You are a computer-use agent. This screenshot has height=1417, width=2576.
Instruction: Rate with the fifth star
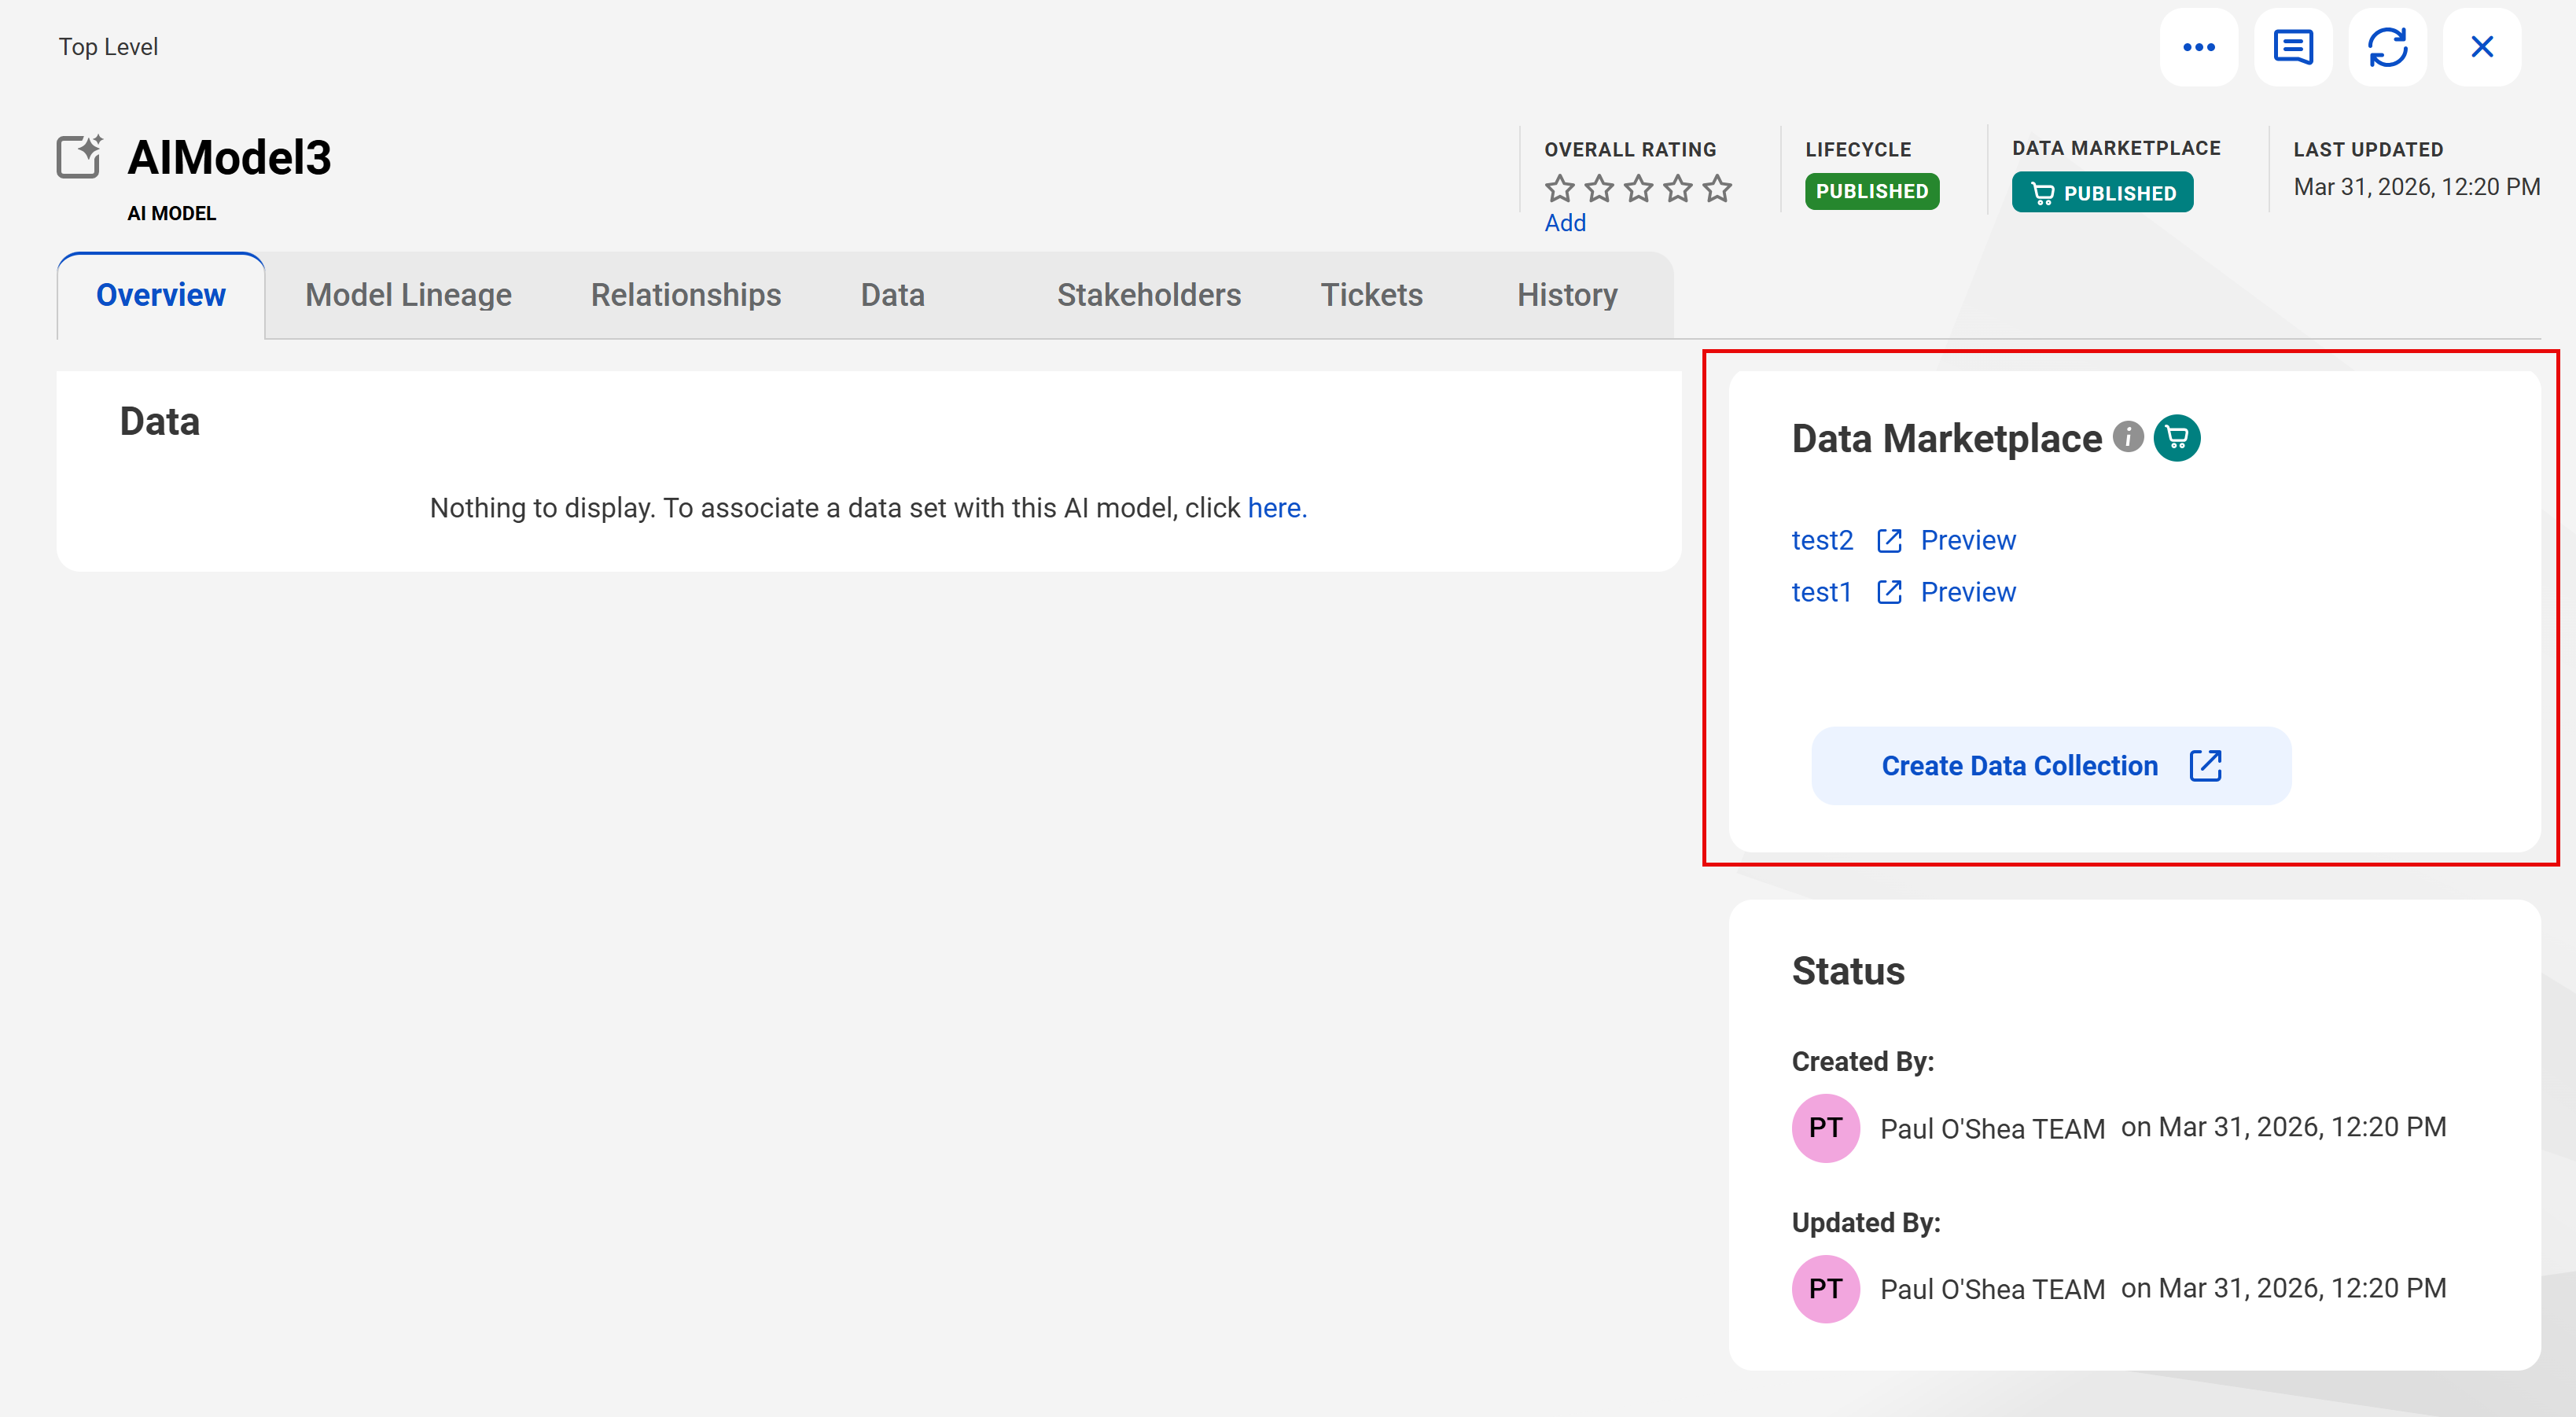coord(1717,188)
